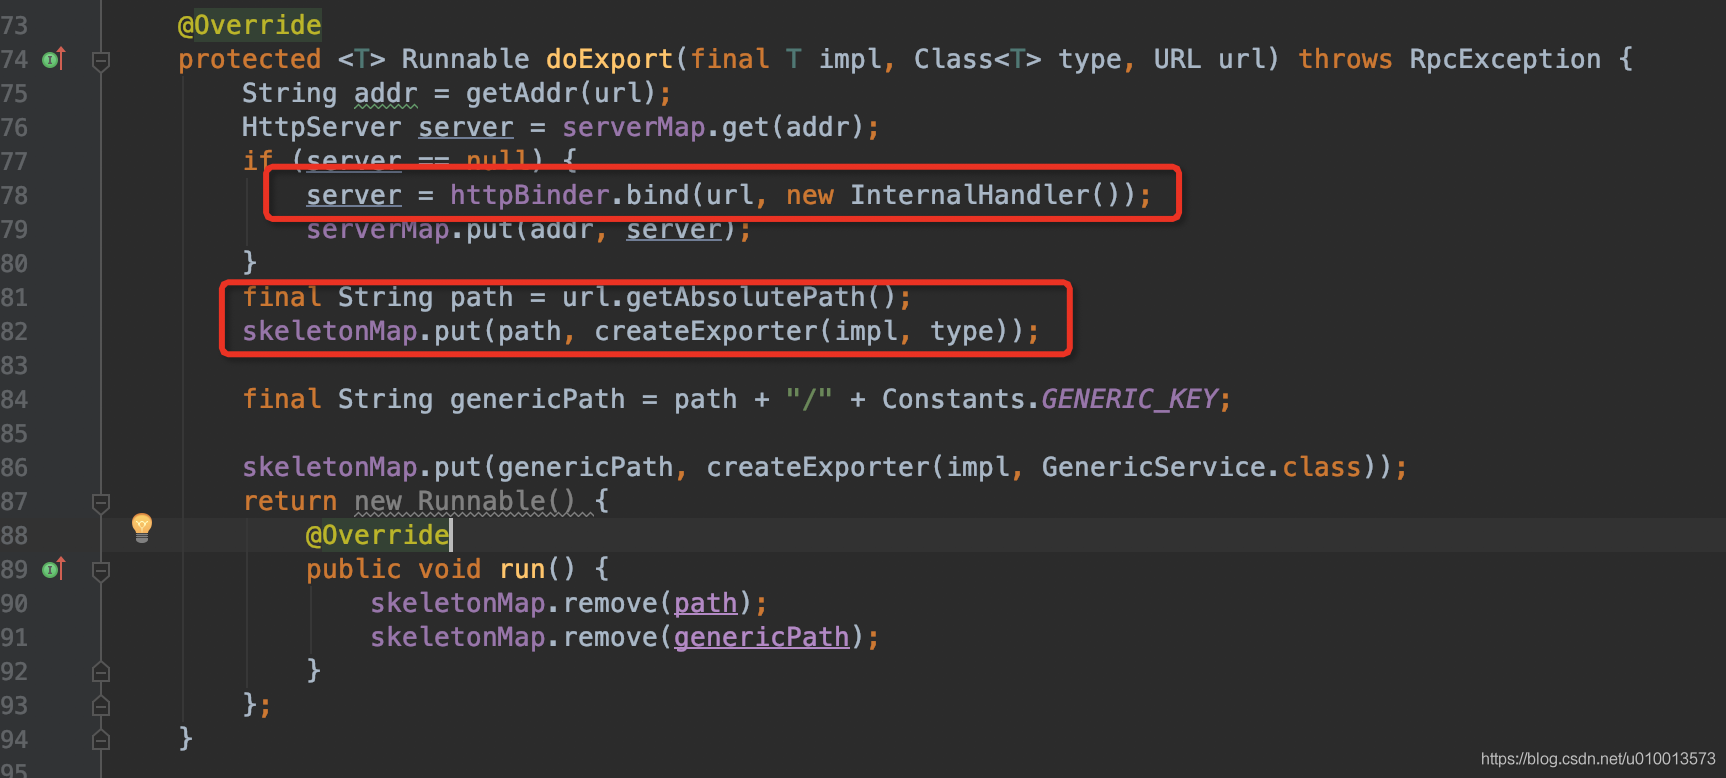Click the fold end marker on line 93
Screen dimensions: 1726x778
coord(101,706)
